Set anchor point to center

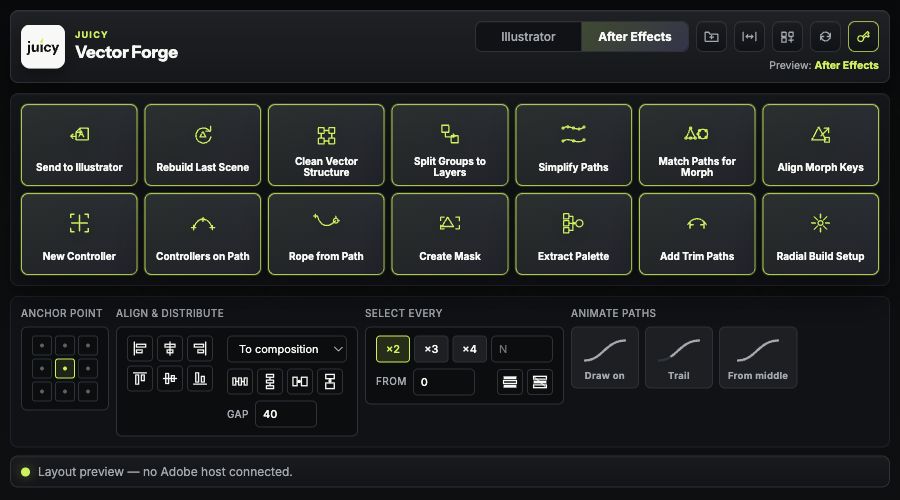[x=65, y=369]
